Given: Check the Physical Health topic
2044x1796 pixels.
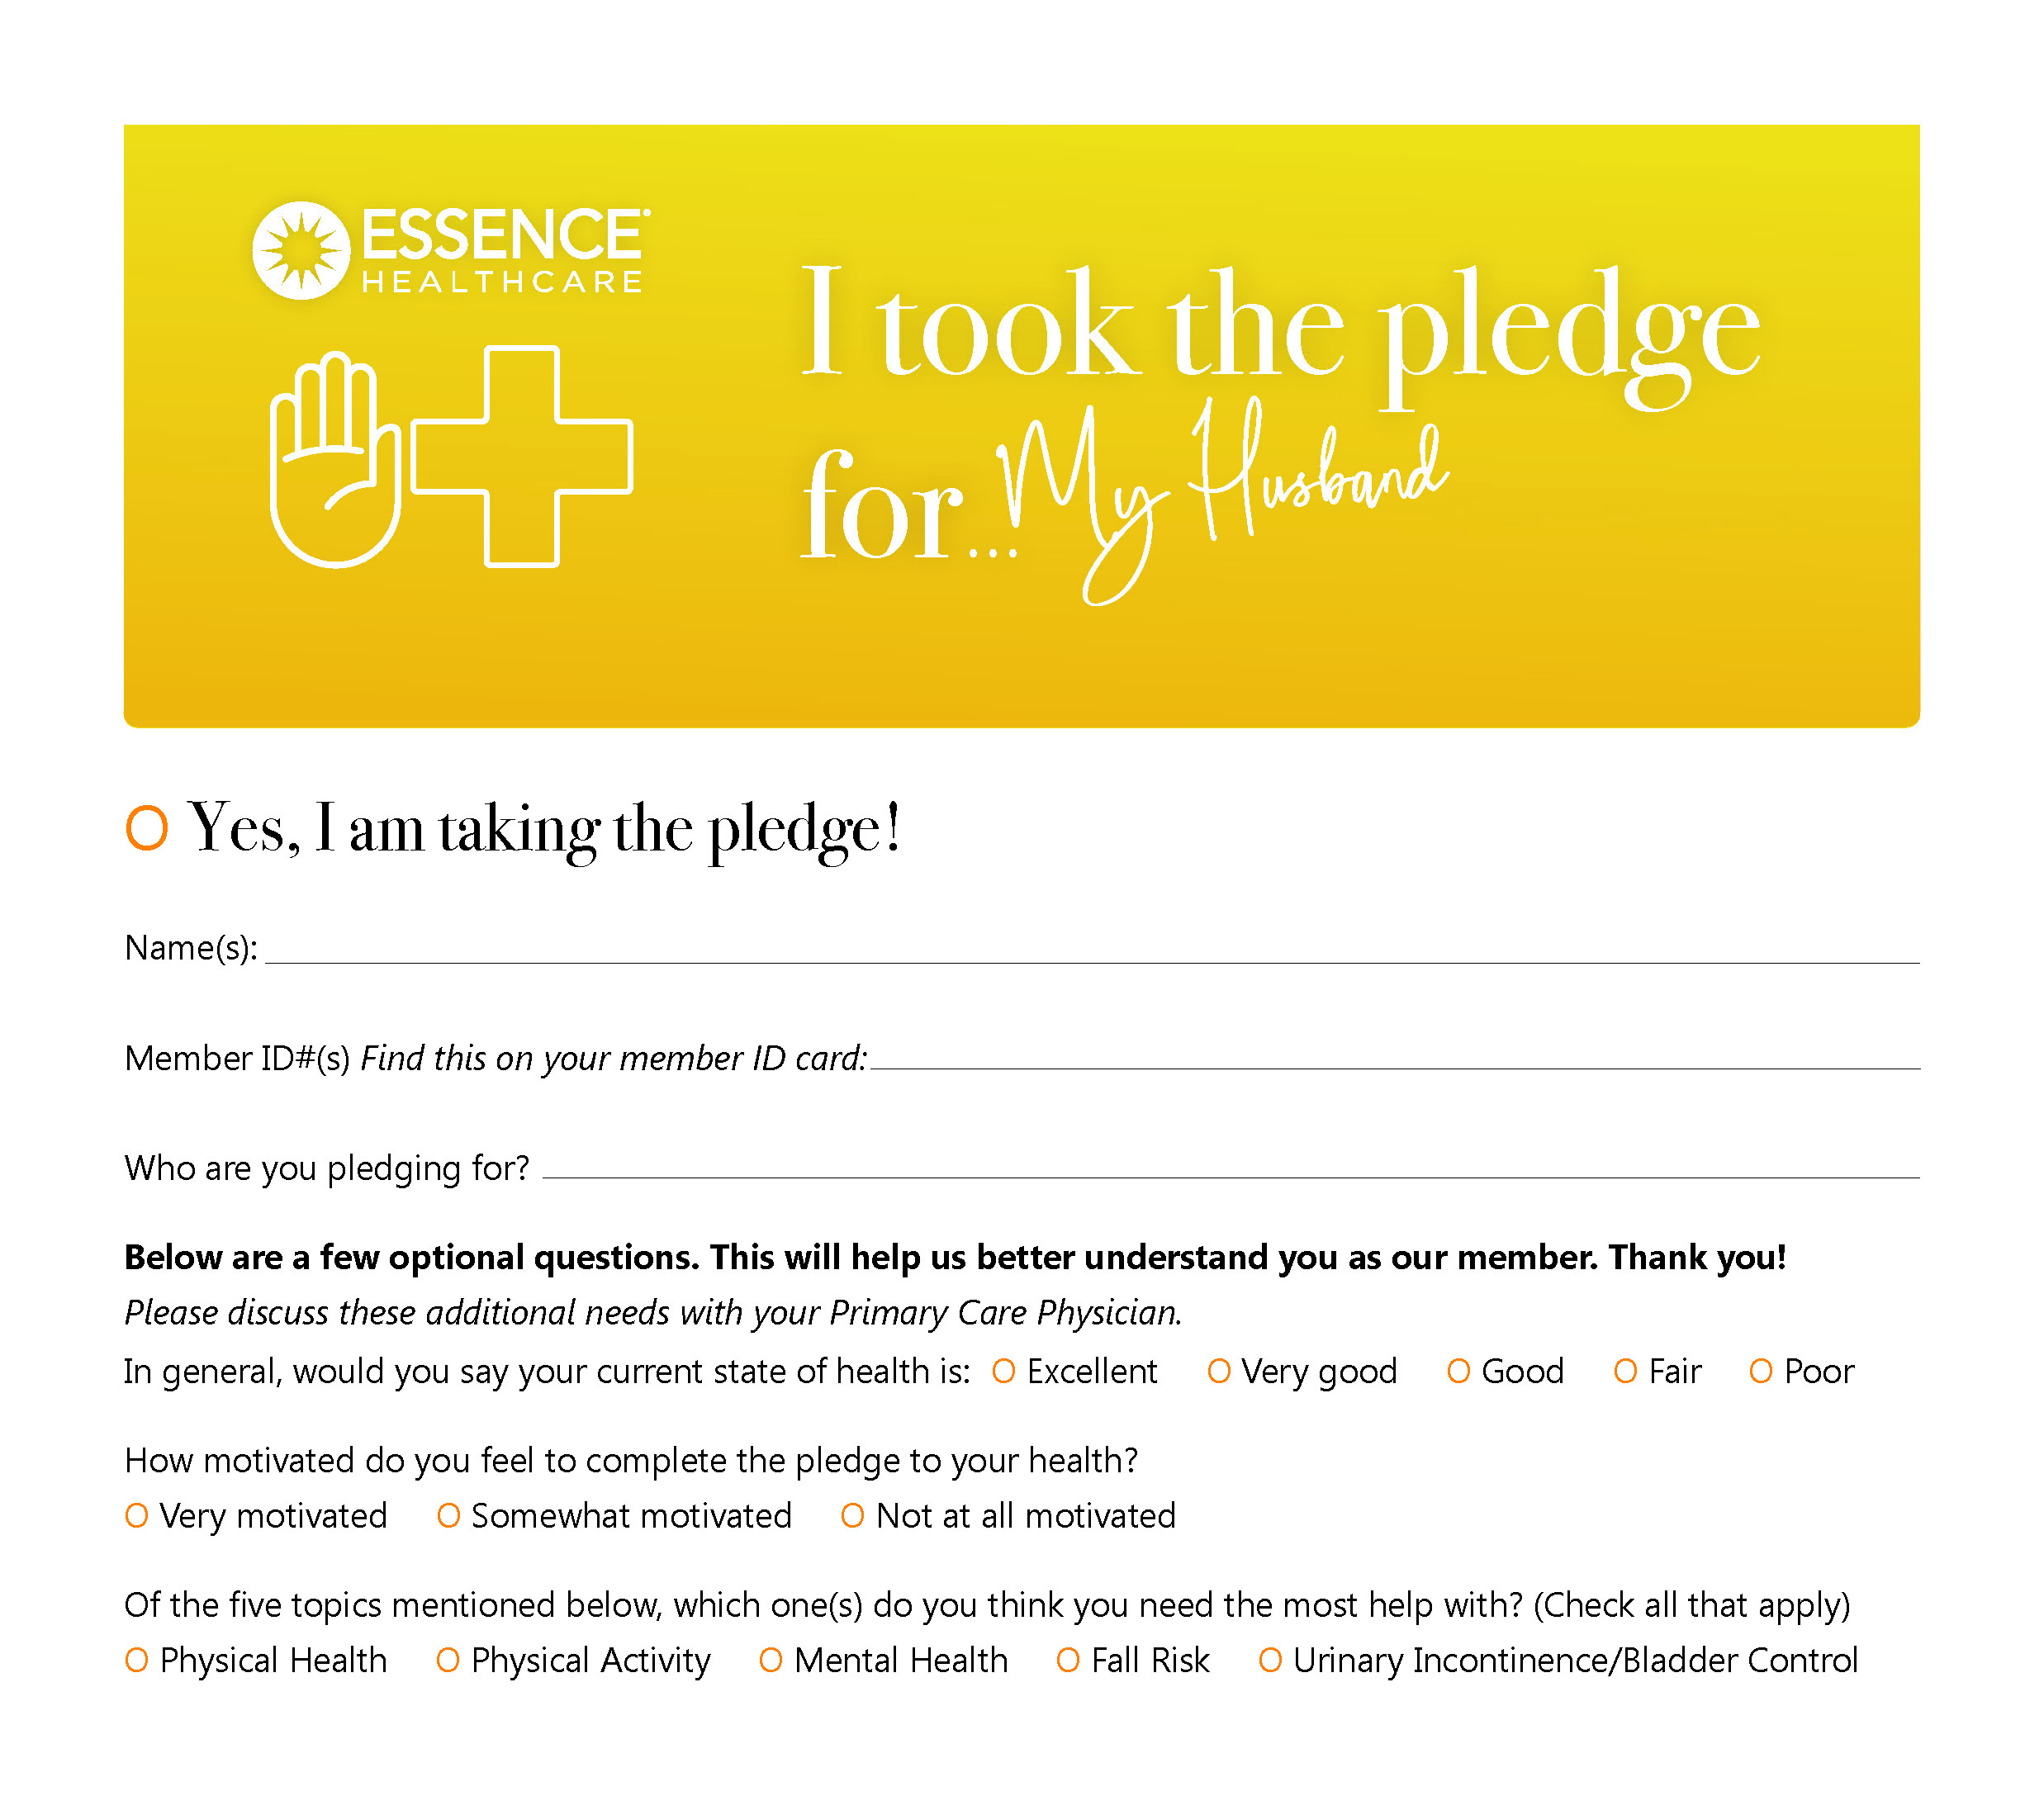Looking at the screenshot, I should tap(137, 1660).
